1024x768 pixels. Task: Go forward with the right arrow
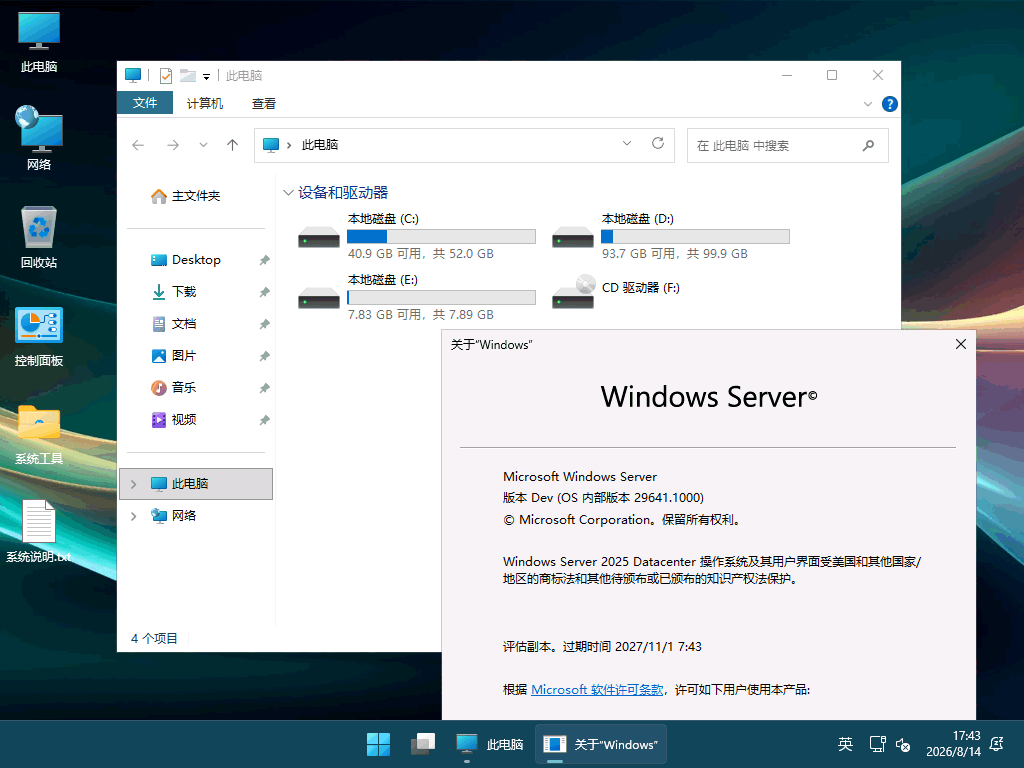(172, 145)
